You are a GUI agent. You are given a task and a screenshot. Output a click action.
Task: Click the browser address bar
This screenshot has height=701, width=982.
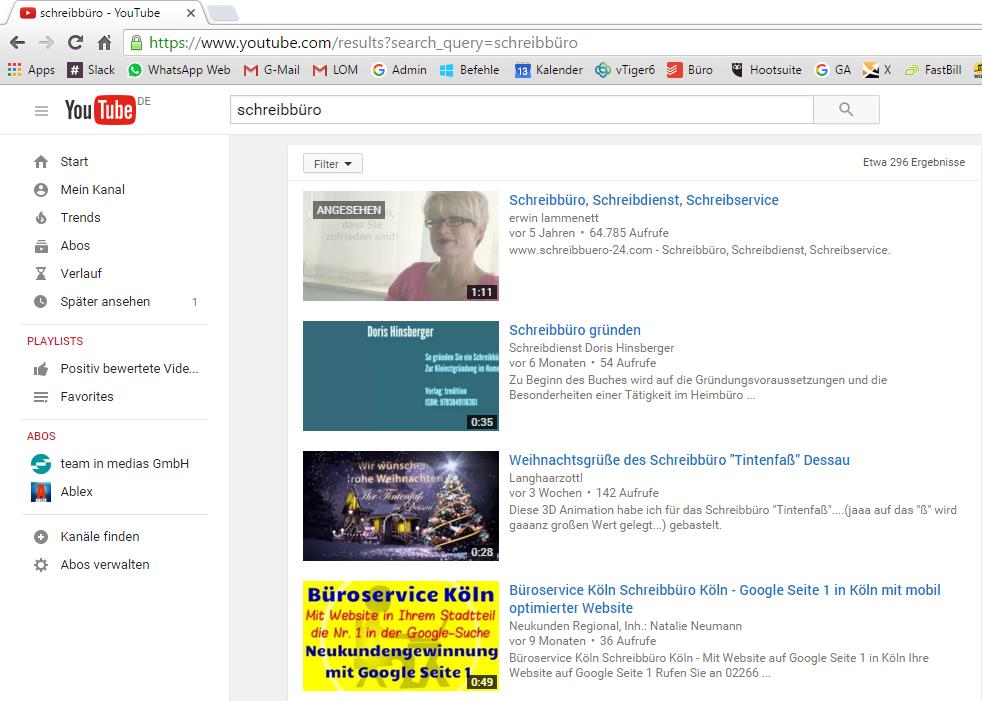551,43
